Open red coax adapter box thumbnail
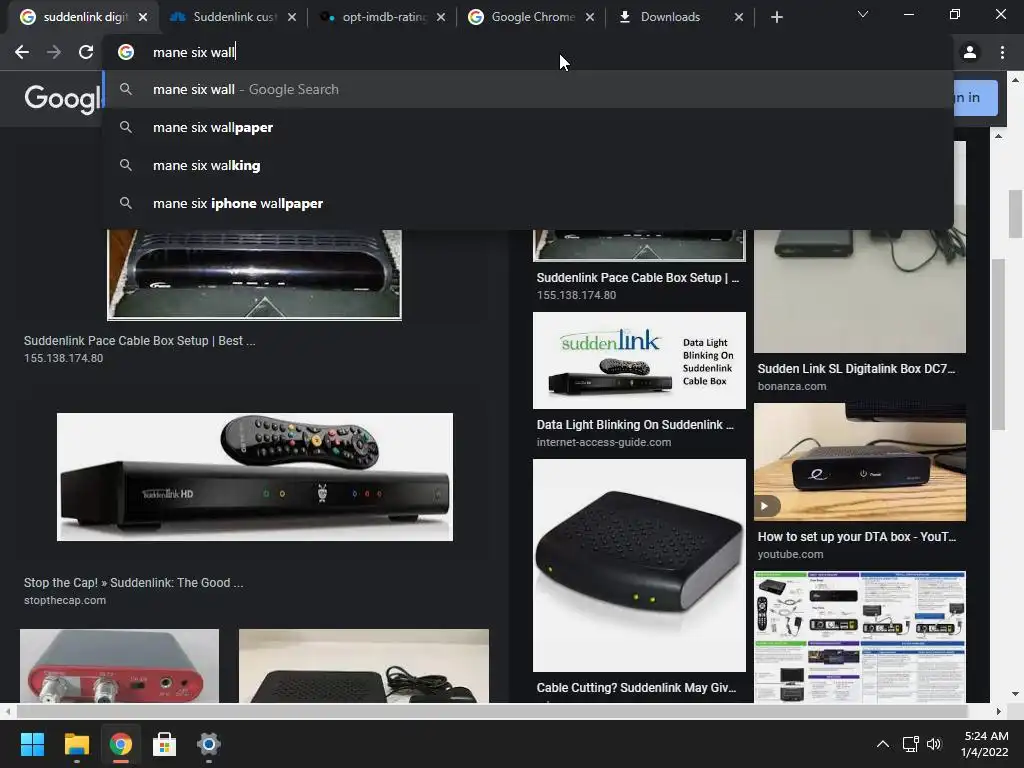Viewport: 1024px width, 768px height. point(120,666)
